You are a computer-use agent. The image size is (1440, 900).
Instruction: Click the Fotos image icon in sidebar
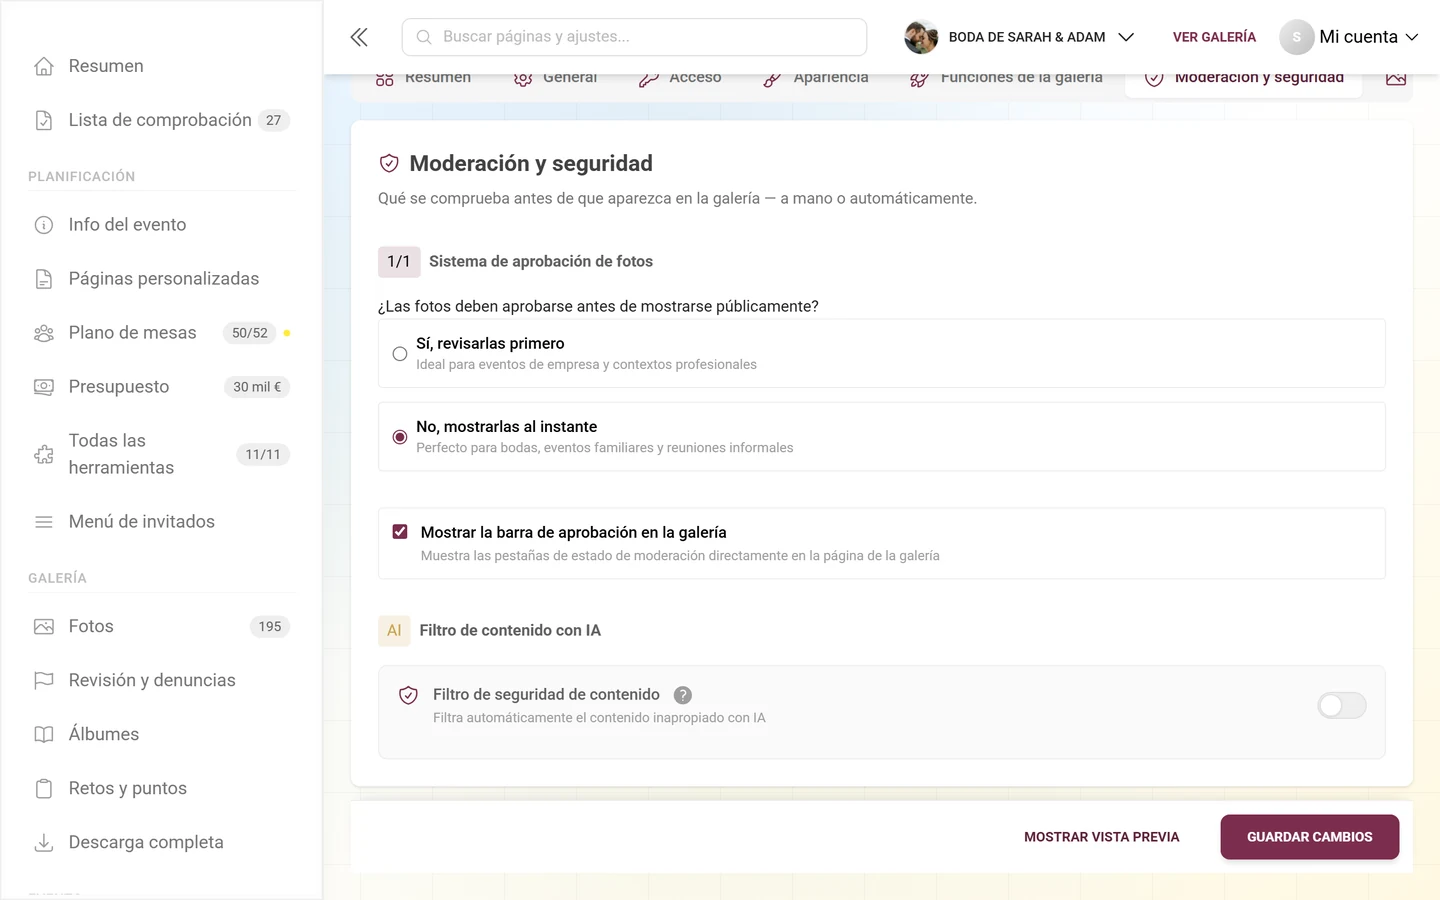point(44,627)
